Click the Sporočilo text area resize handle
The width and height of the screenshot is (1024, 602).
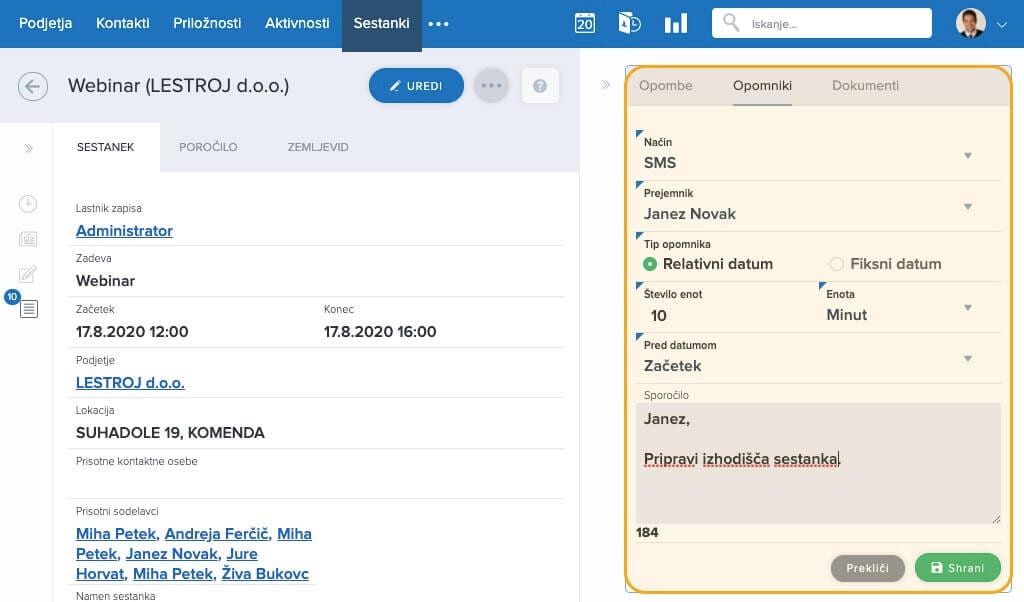pos(996,519)
